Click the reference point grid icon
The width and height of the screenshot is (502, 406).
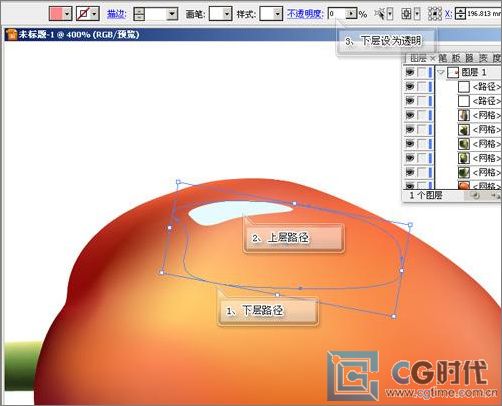[435, 14]
